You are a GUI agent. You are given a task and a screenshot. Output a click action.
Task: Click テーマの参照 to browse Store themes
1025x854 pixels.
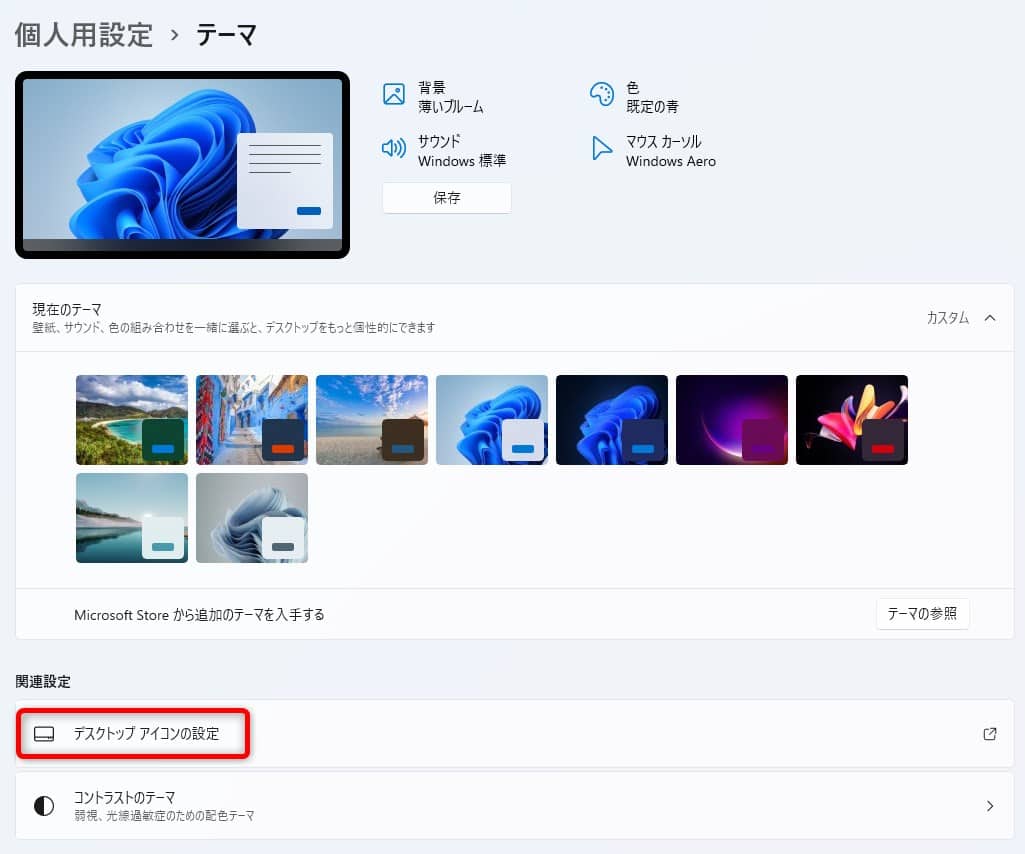922,614
